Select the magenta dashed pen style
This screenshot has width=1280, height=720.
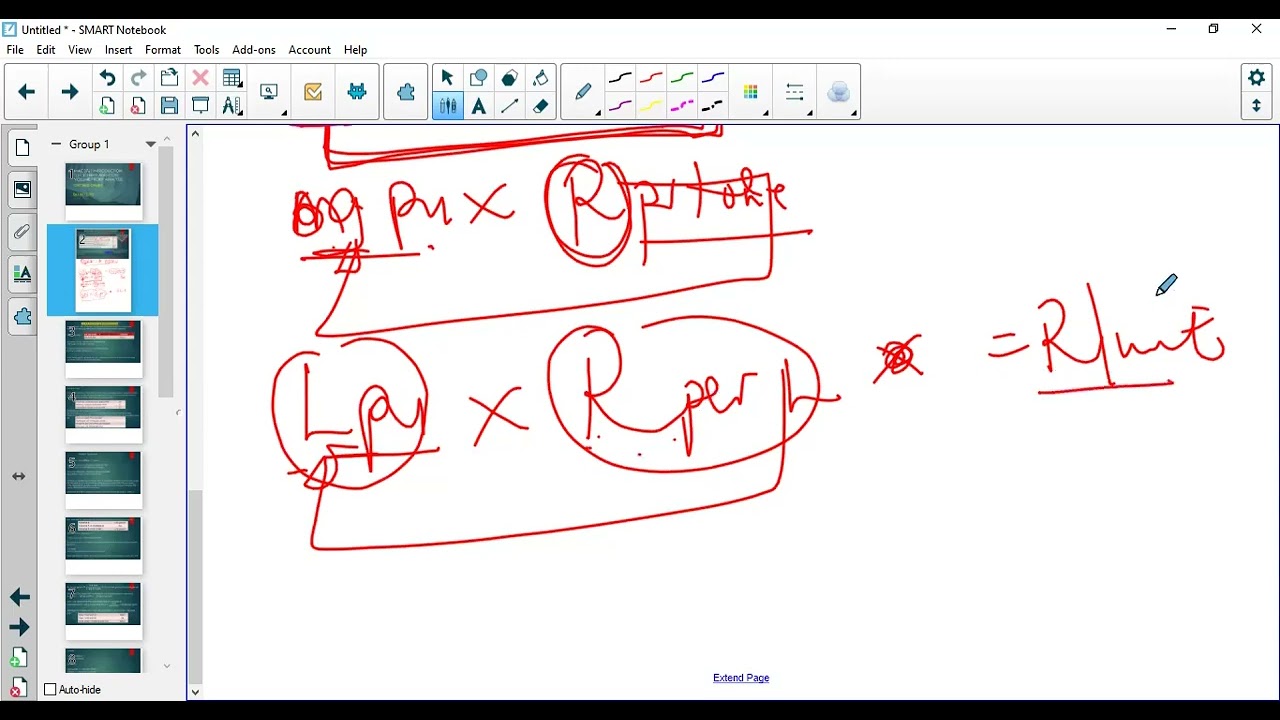(x=682, y=106)
